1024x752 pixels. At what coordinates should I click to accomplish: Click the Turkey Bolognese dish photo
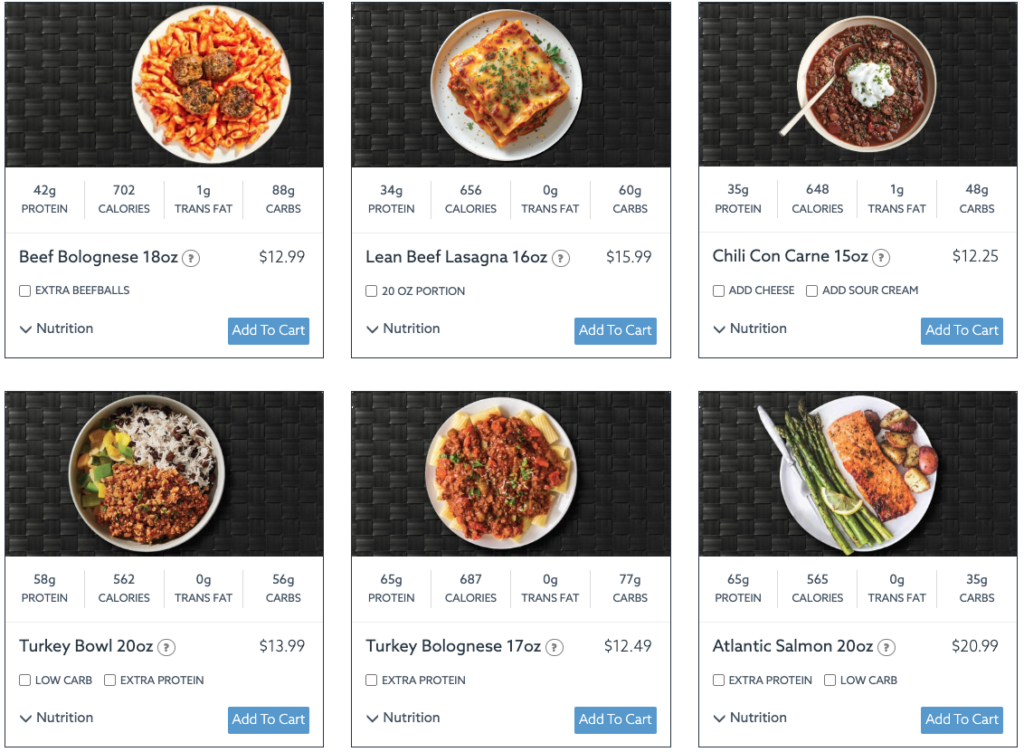click(x=511, y=473)
